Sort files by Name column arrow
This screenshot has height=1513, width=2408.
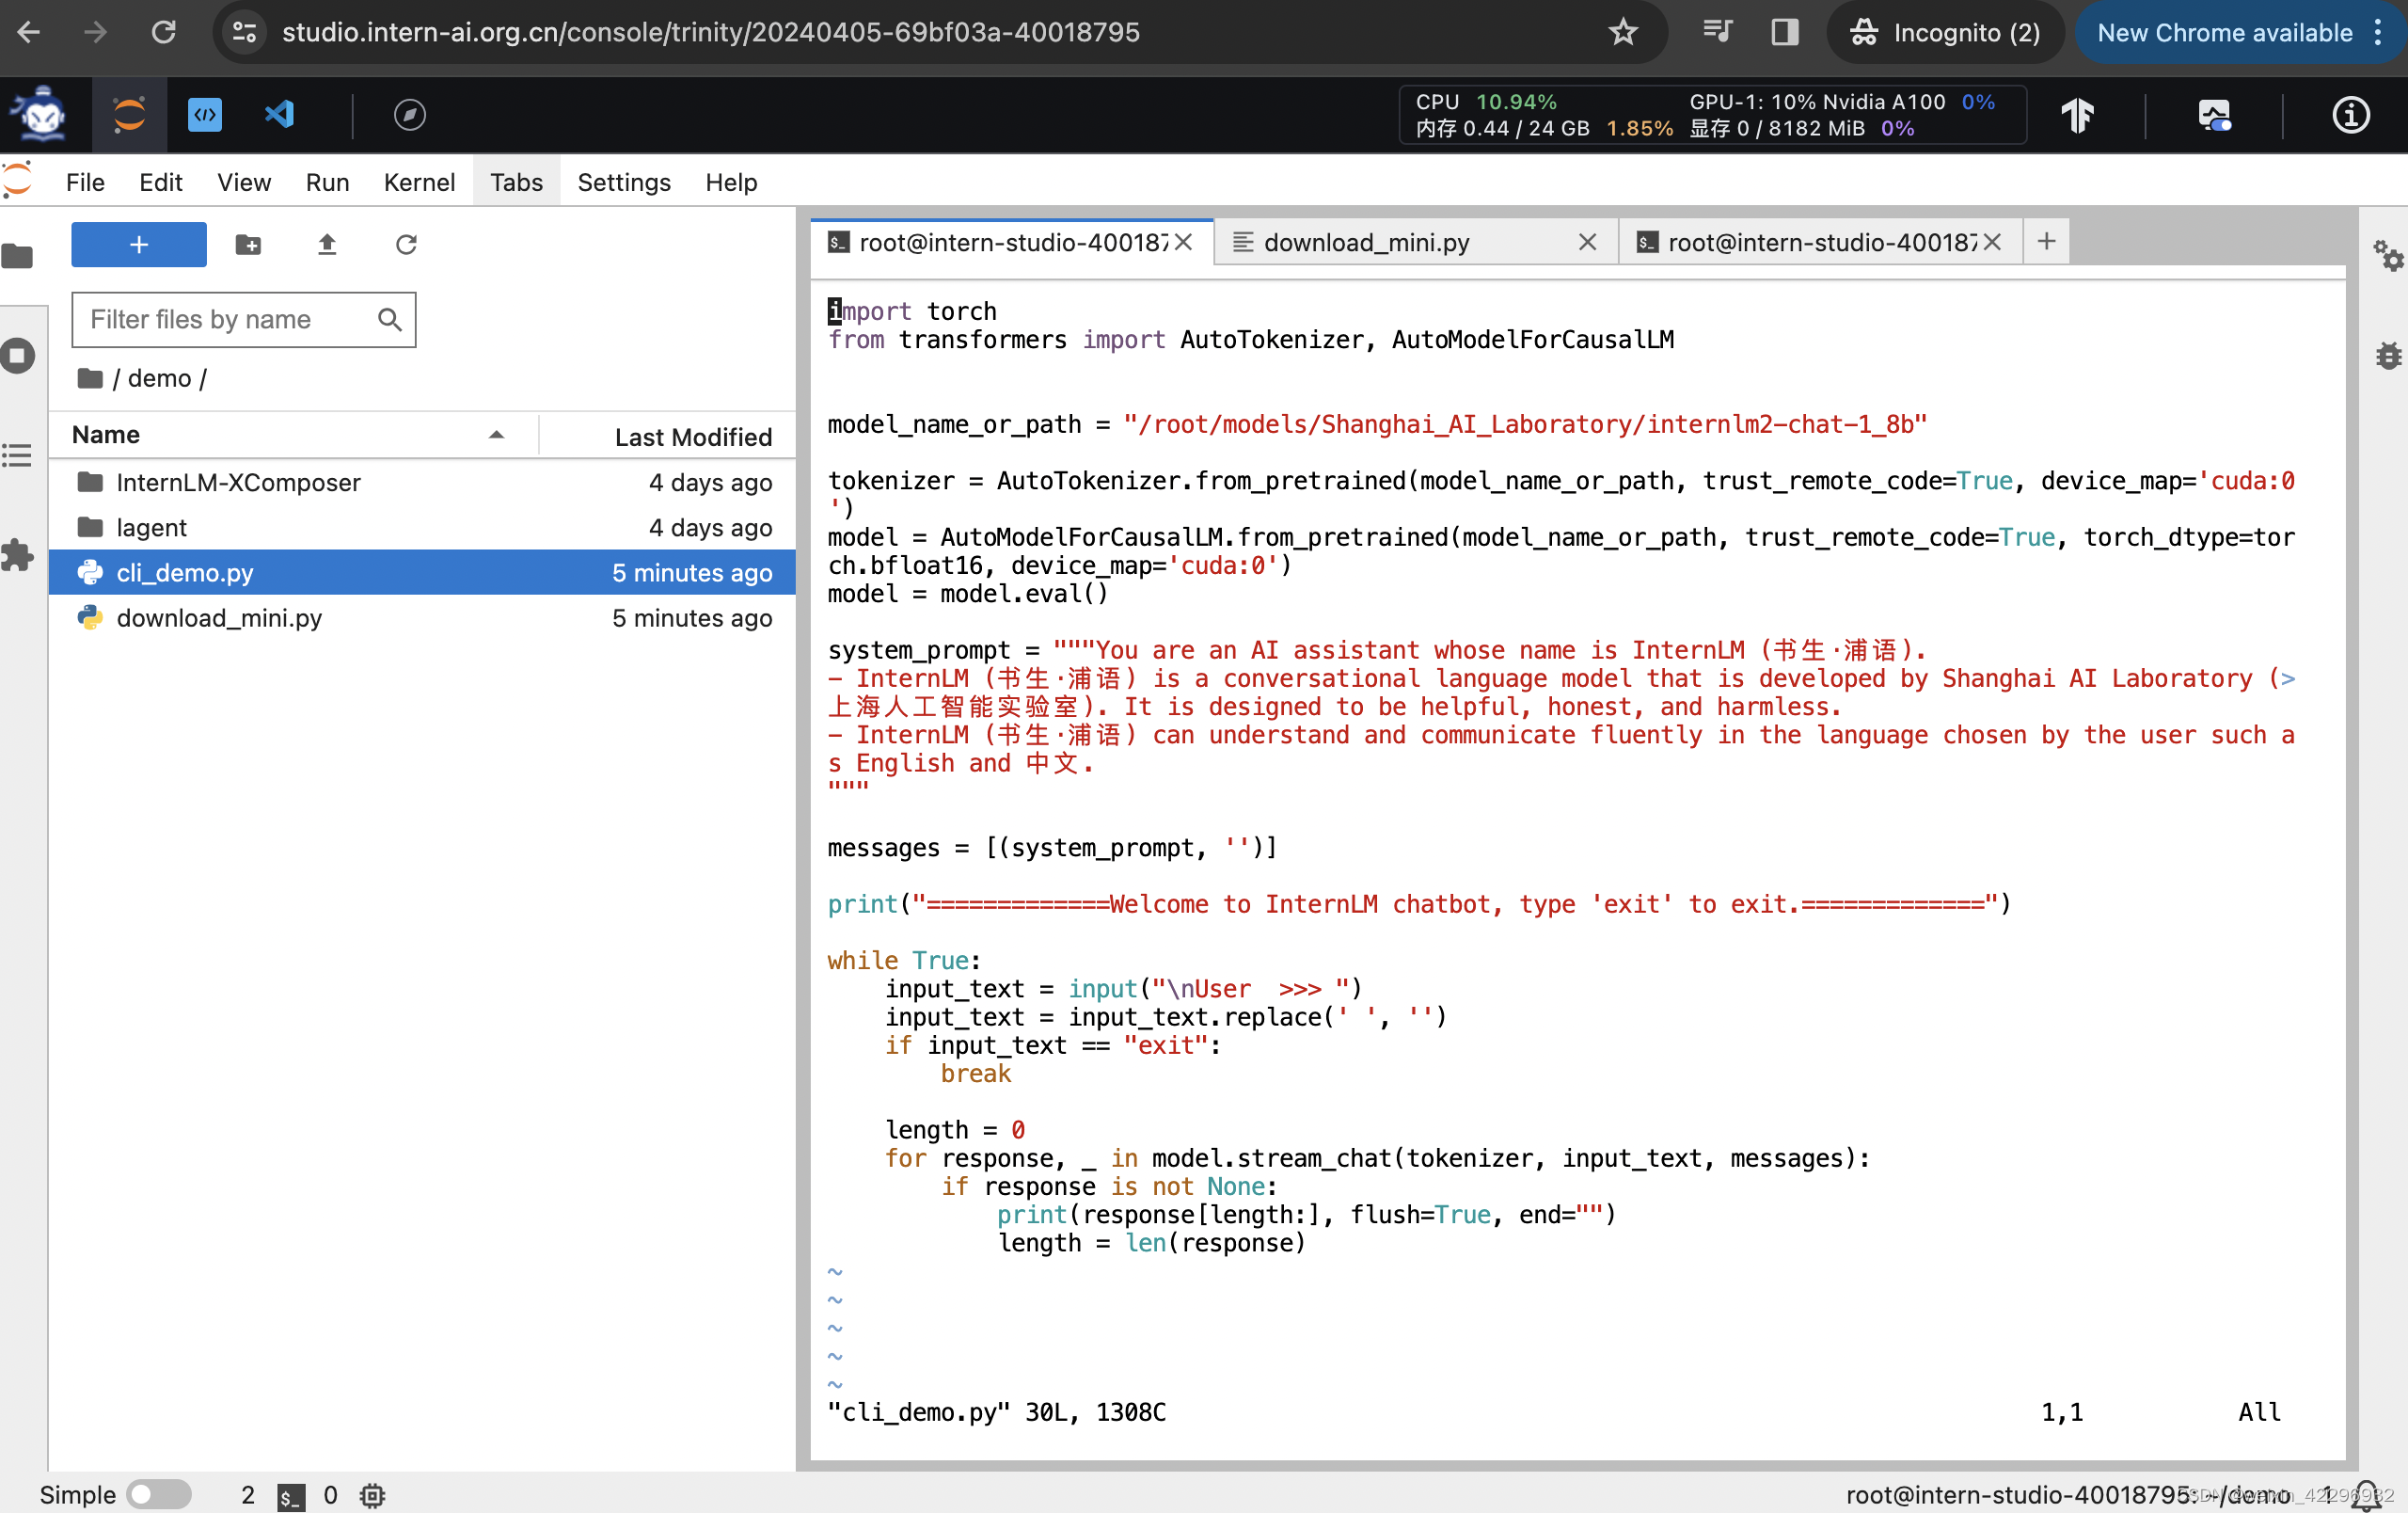(x=496, y=435)
